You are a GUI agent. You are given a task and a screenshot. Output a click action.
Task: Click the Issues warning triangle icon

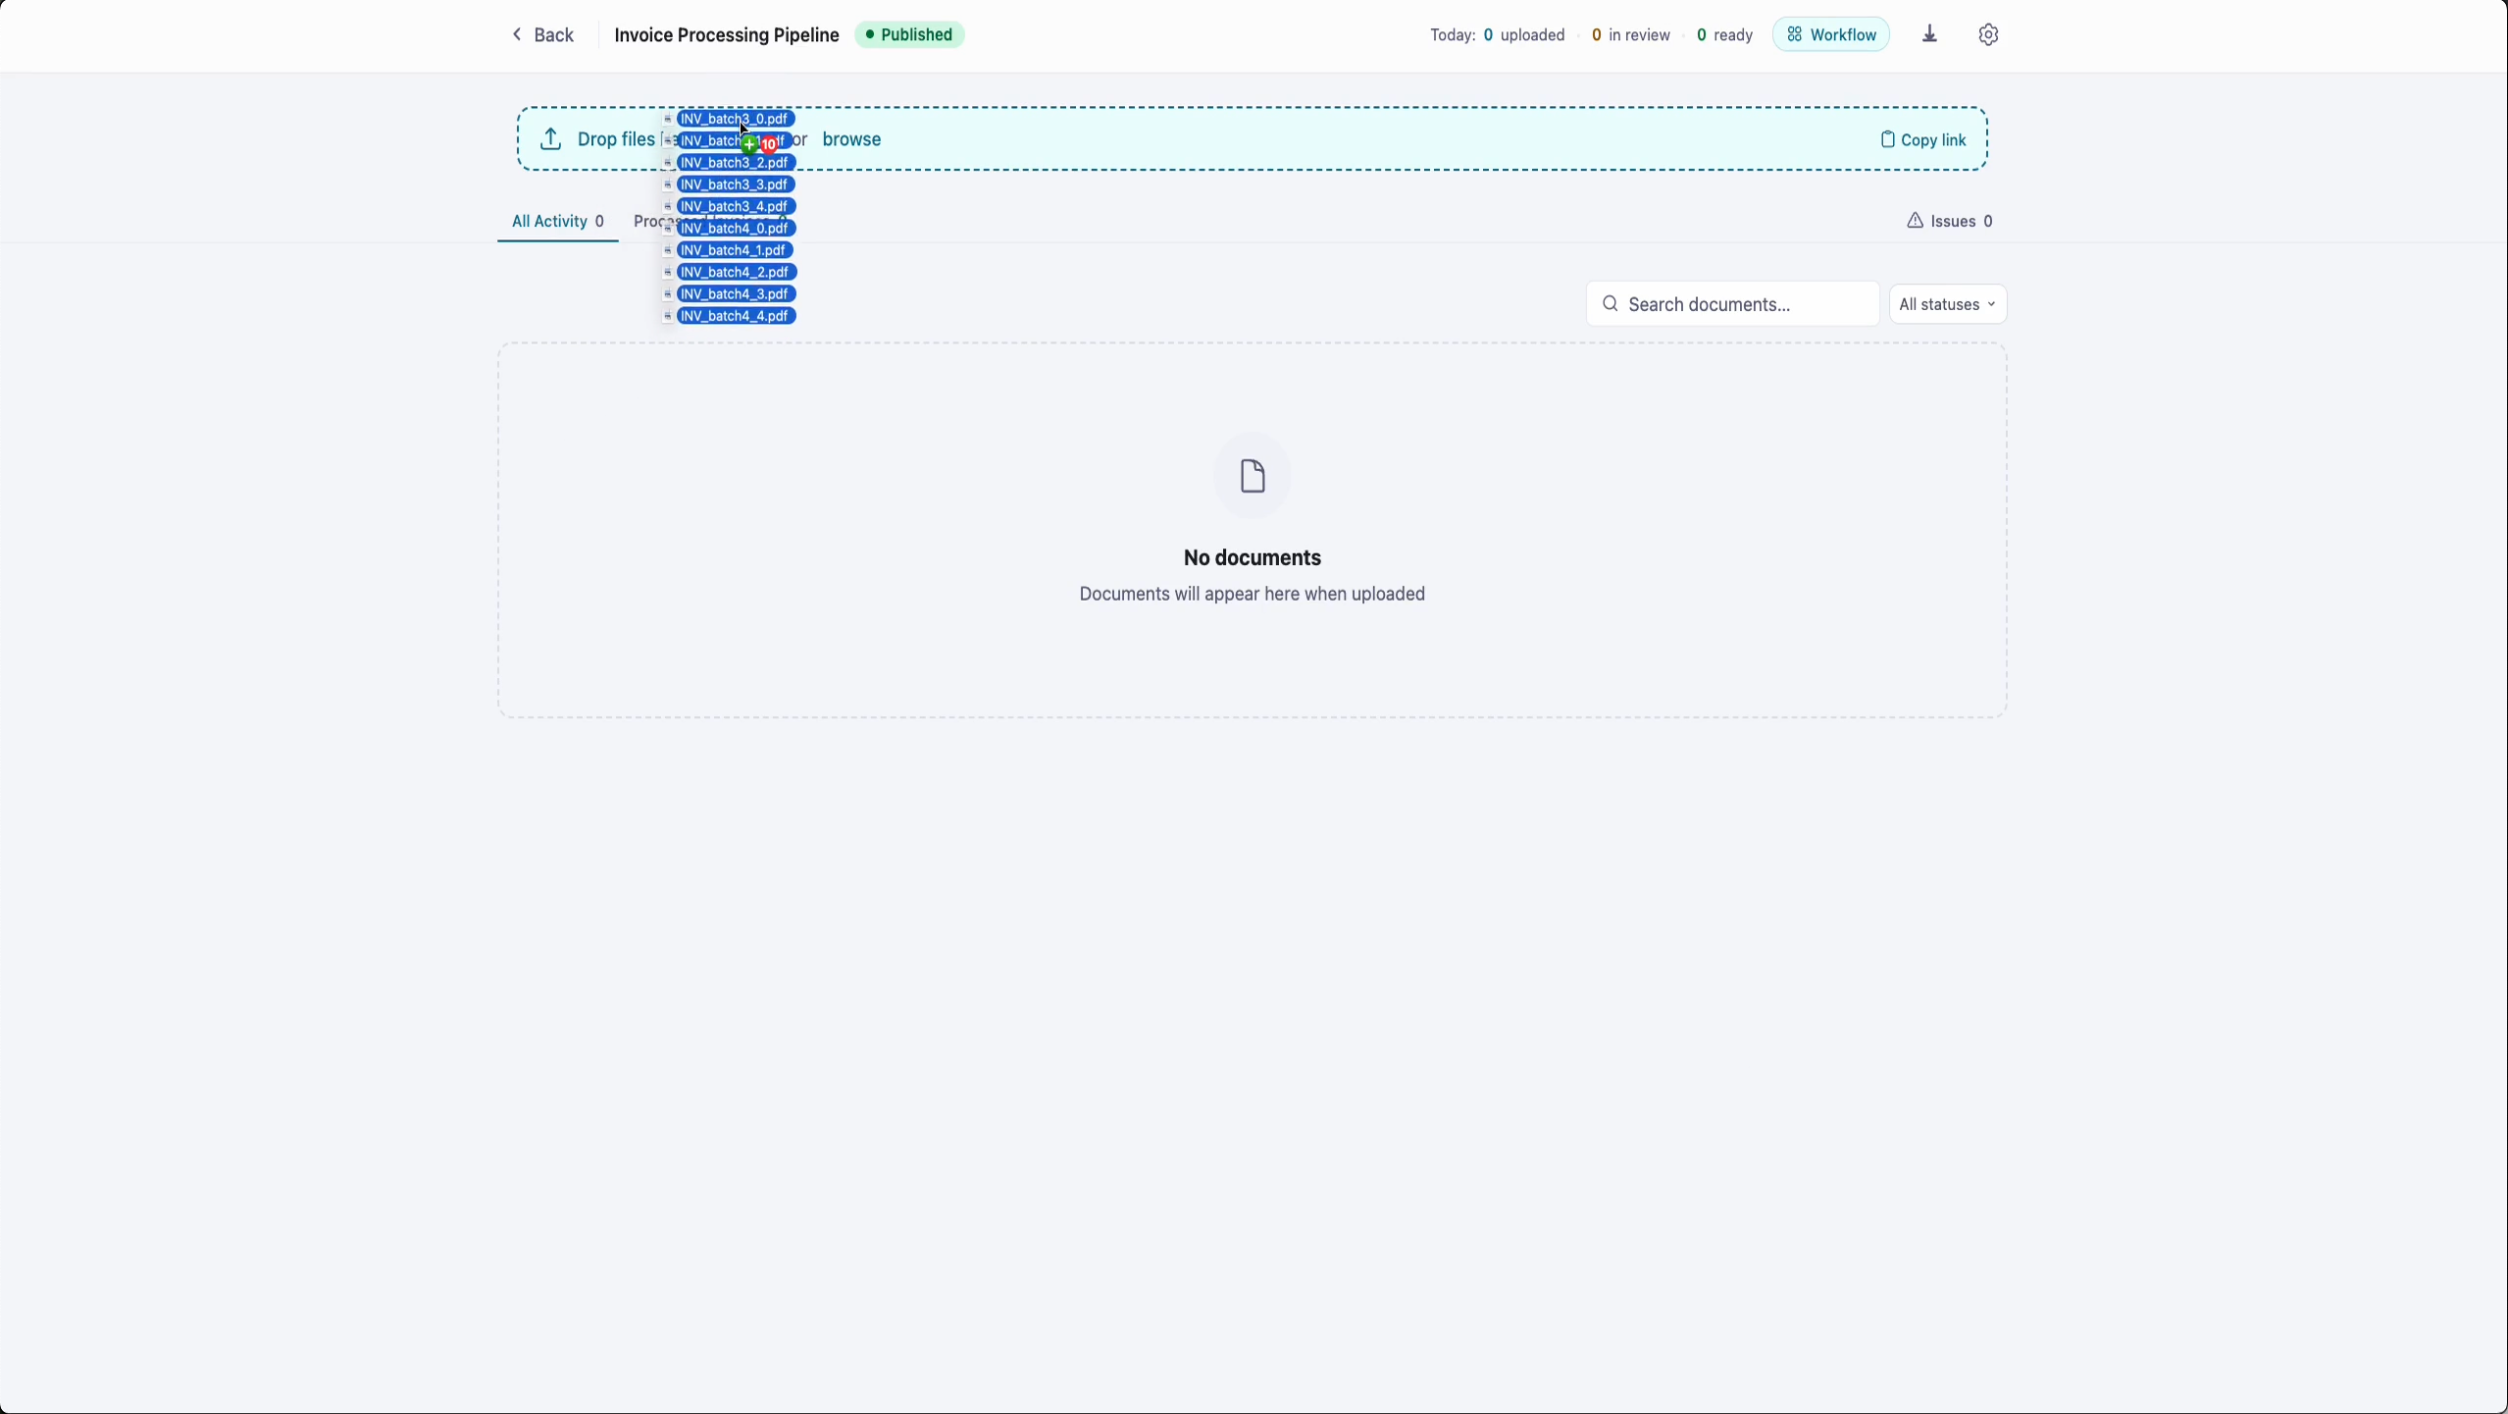point(1915,221)
